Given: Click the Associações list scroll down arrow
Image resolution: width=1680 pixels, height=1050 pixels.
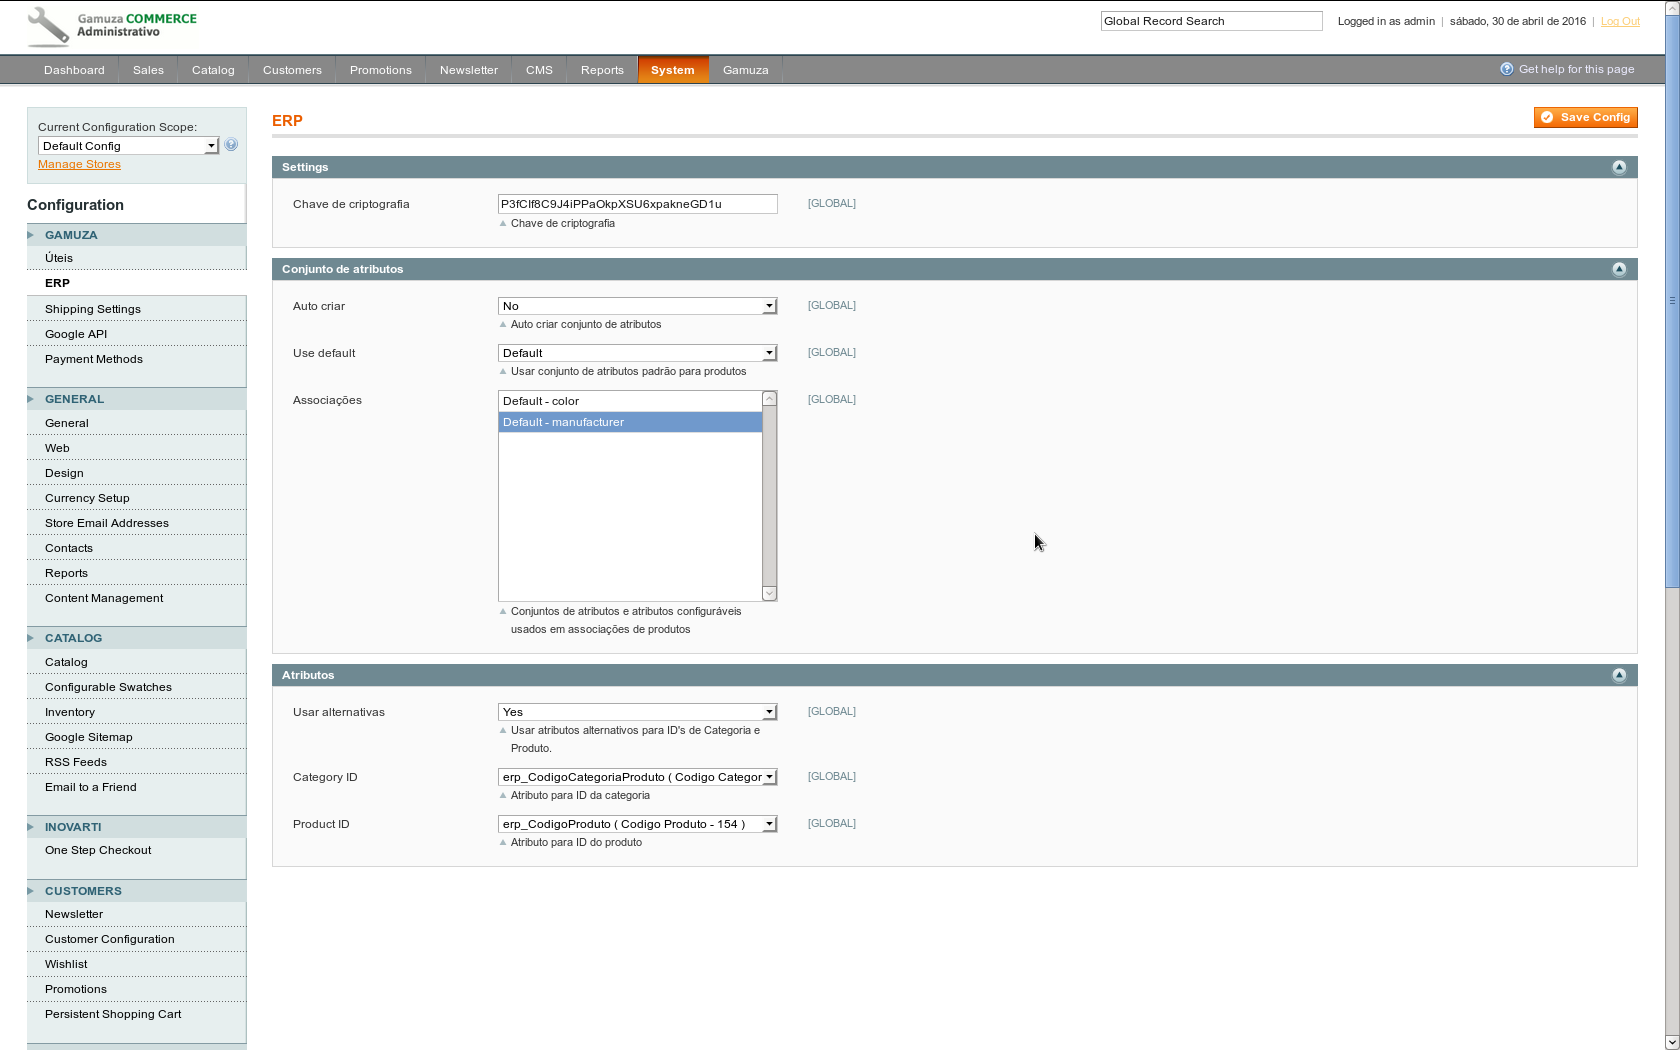Looking at the screenshot, I should coord(769,594).
